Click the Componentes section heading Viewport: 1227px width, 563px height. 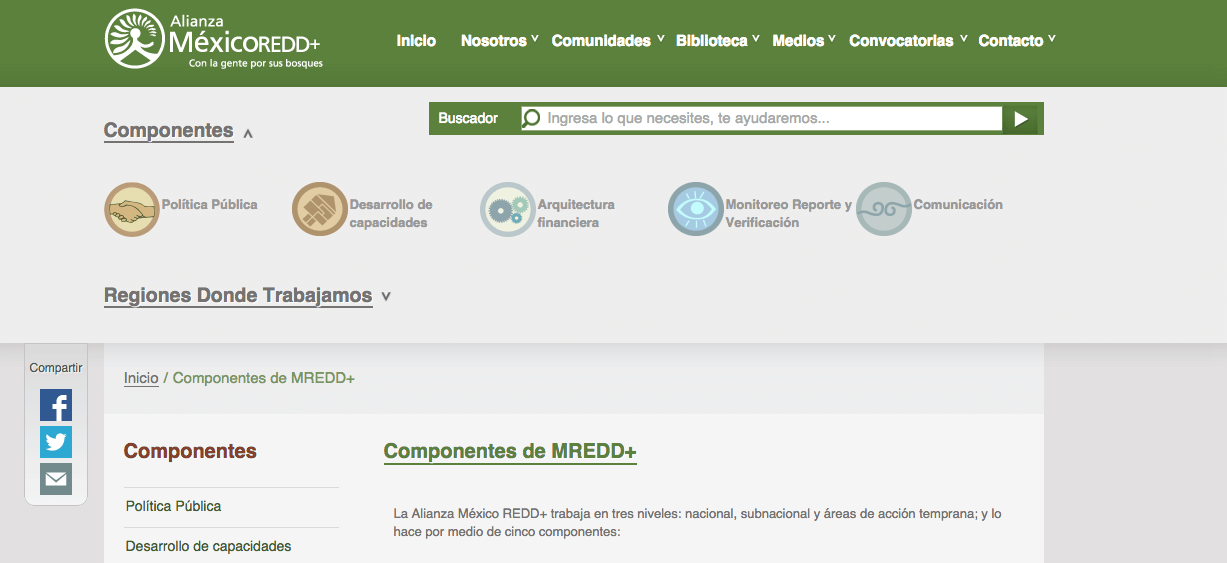[169, 131]
